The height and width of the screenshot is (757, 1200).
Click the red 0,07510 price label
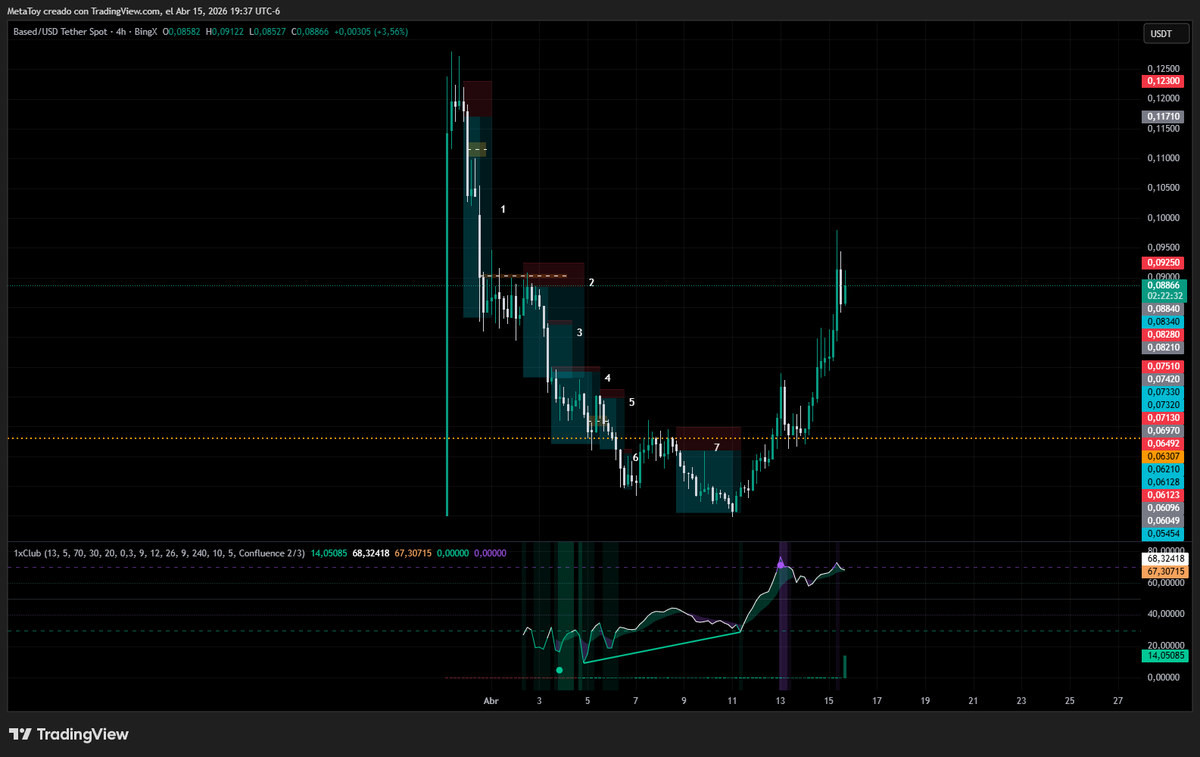click(x=1163, y=367)
